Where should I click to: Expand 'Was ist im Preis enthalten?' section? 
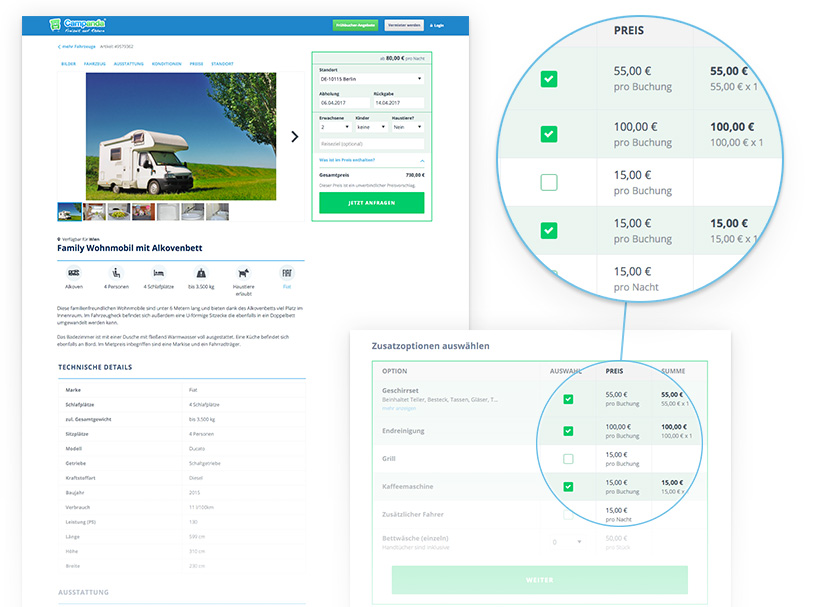(x=371, y=160)
